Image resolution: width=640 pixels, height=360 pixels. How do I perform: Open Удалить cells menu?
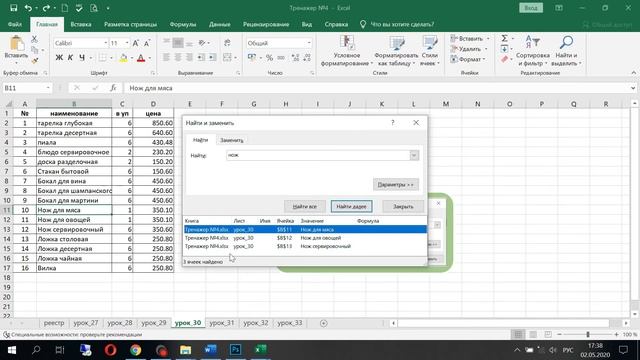(469, 49)
